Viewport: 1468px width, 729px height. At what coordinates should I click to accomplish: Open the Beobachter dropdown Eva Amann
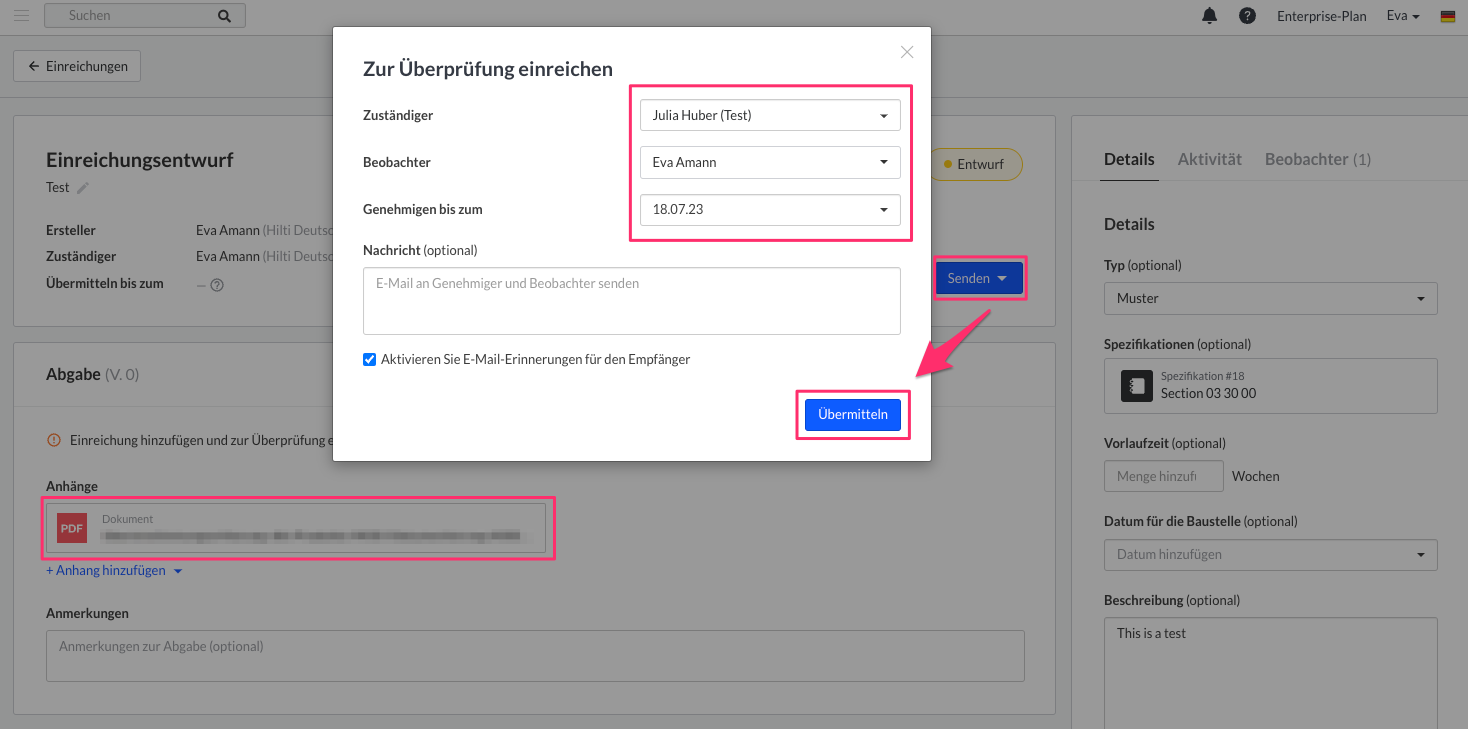tap(770, 162)
